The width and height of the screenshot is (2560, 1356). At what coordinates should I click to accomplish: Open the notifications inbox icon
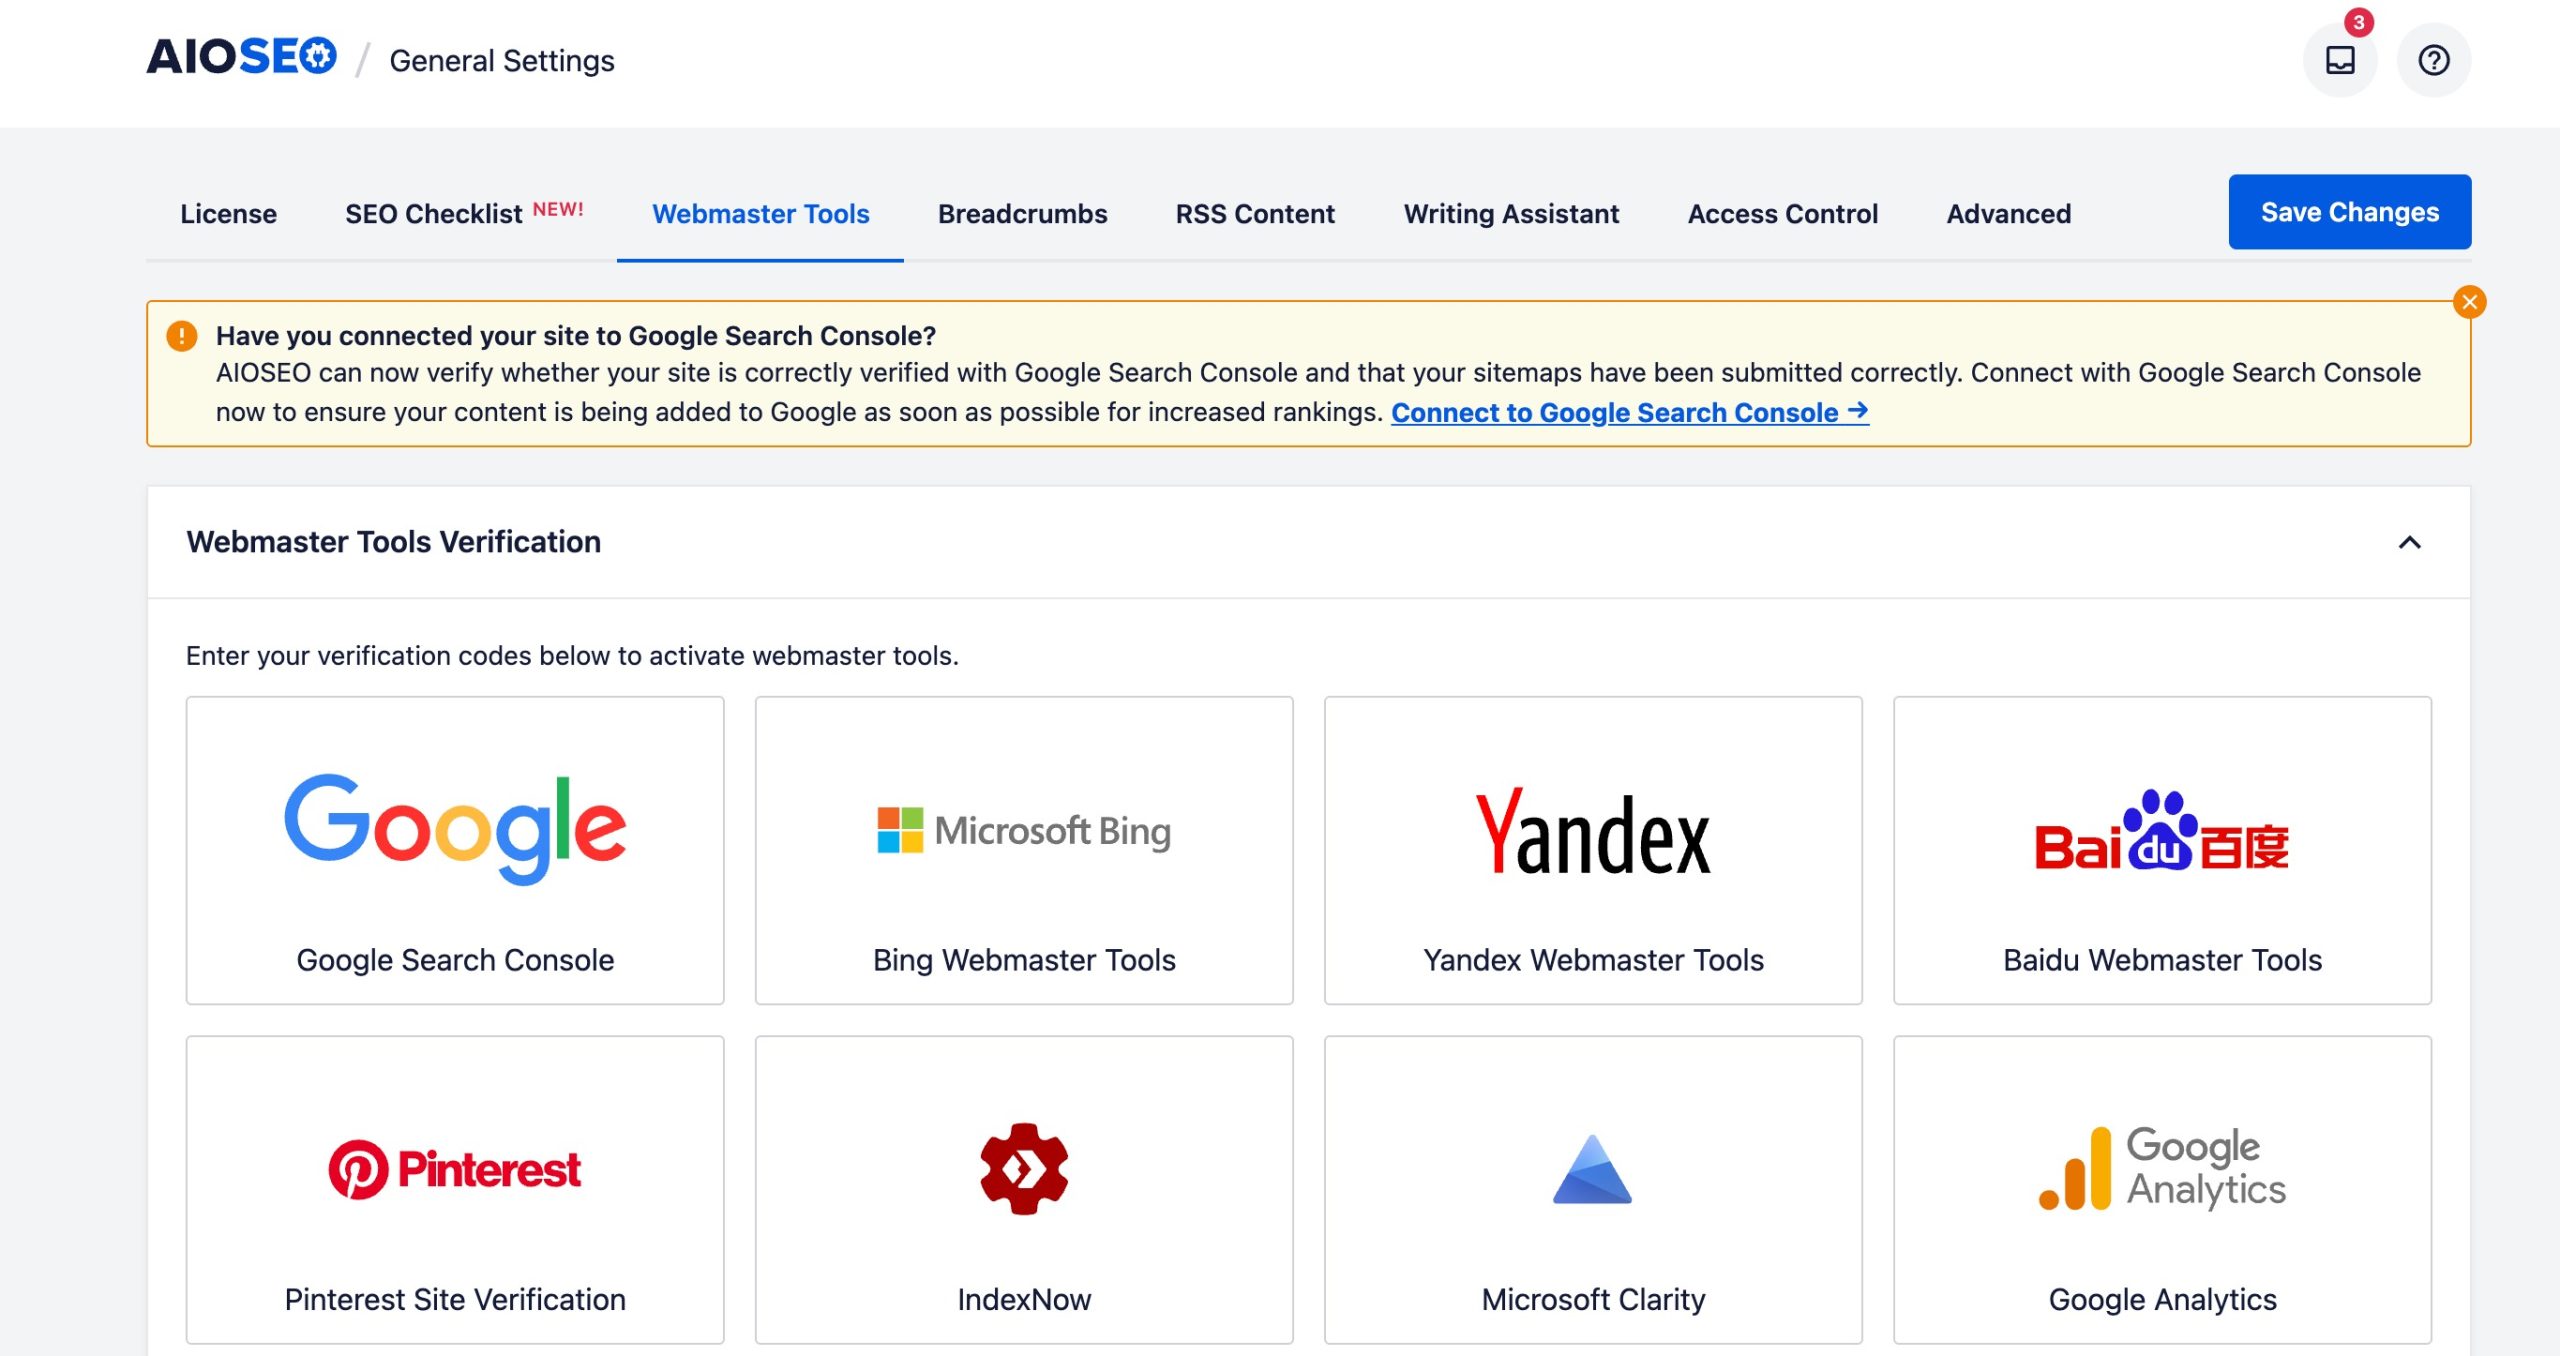[x=2340, y=60]
